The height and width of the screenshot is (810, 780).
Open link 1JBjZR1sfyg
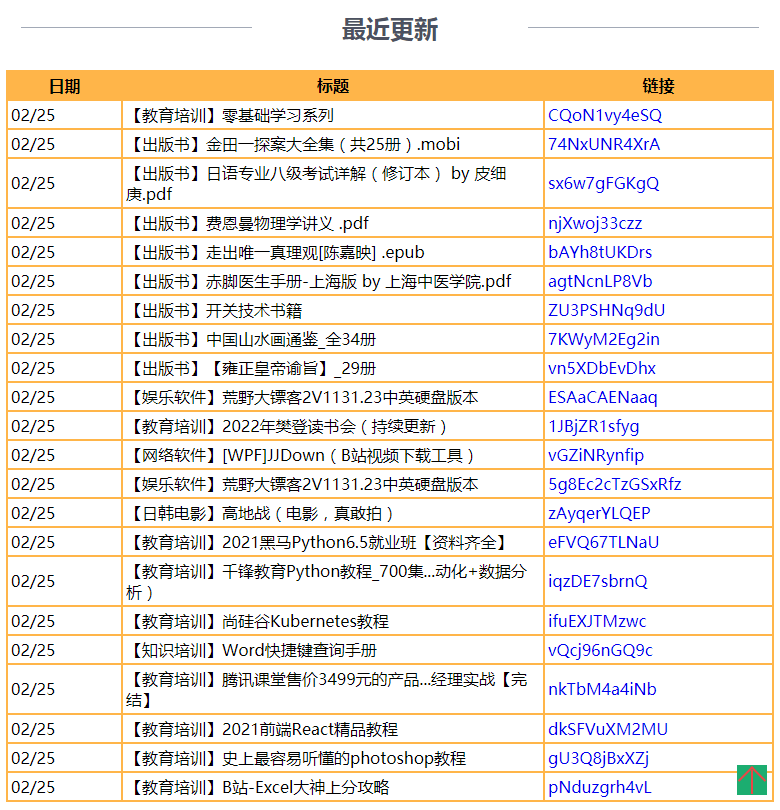(x=594, y=426)
